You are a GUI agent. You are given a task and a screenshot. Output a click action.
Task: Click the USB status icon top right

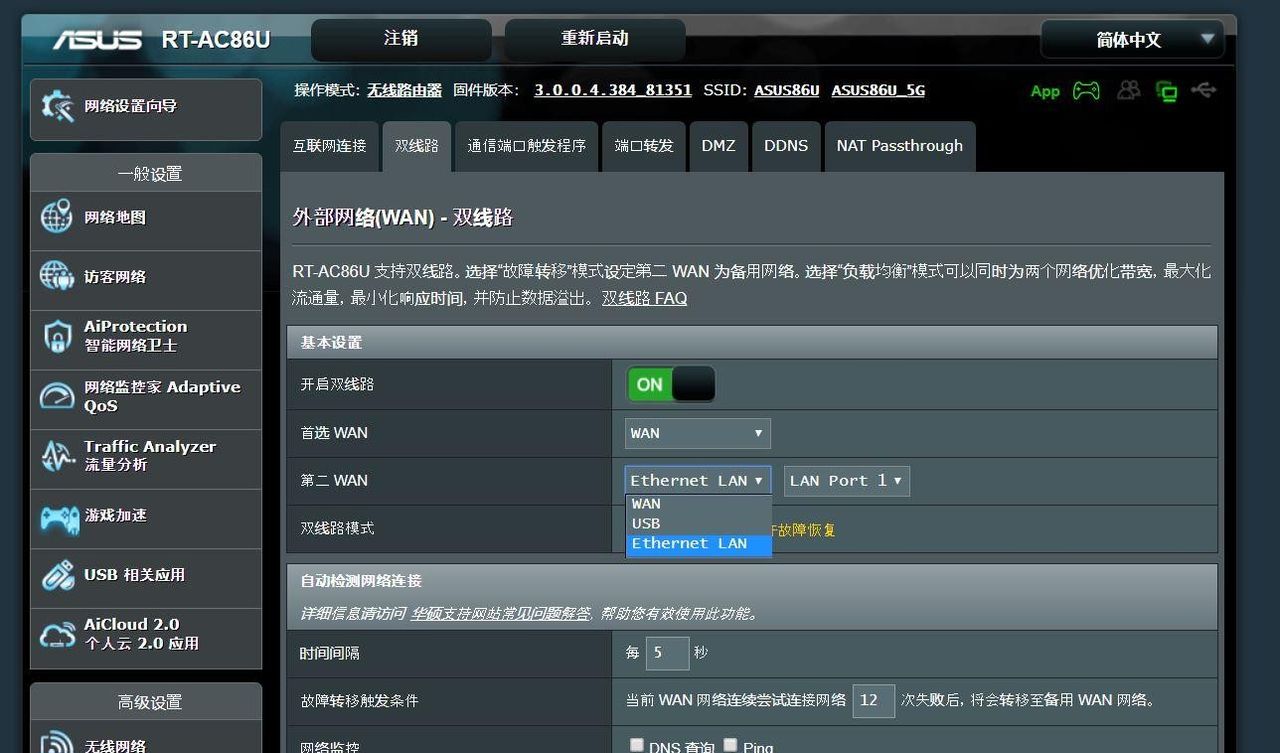(x=1205, y=90)
